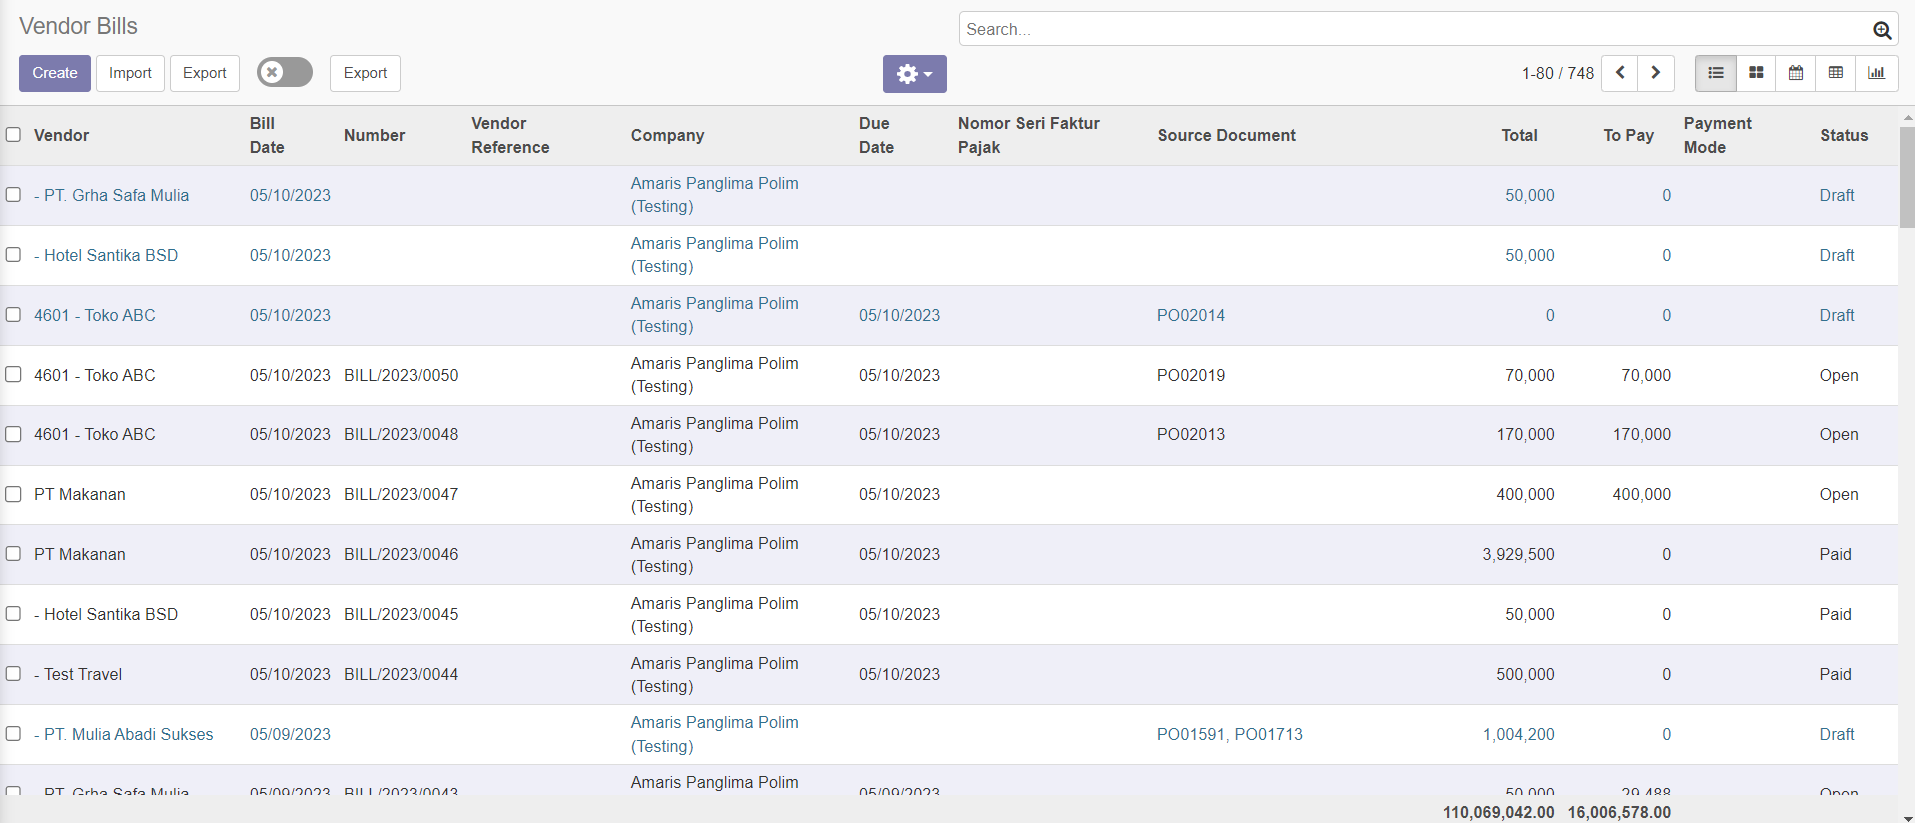
Task: Sort by Vendor column header
Action: [x=61, y=135]
